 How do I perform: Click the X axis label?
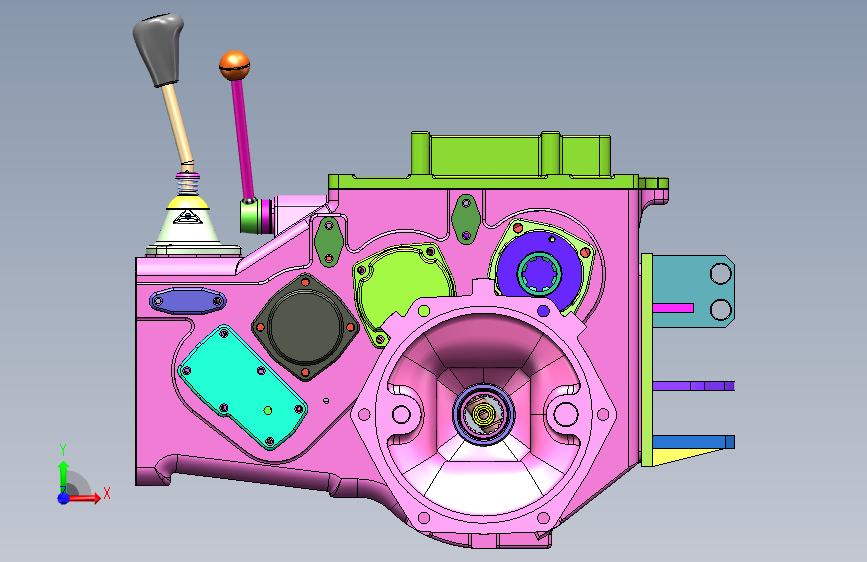pyautogui.click(x=107, y=493)
